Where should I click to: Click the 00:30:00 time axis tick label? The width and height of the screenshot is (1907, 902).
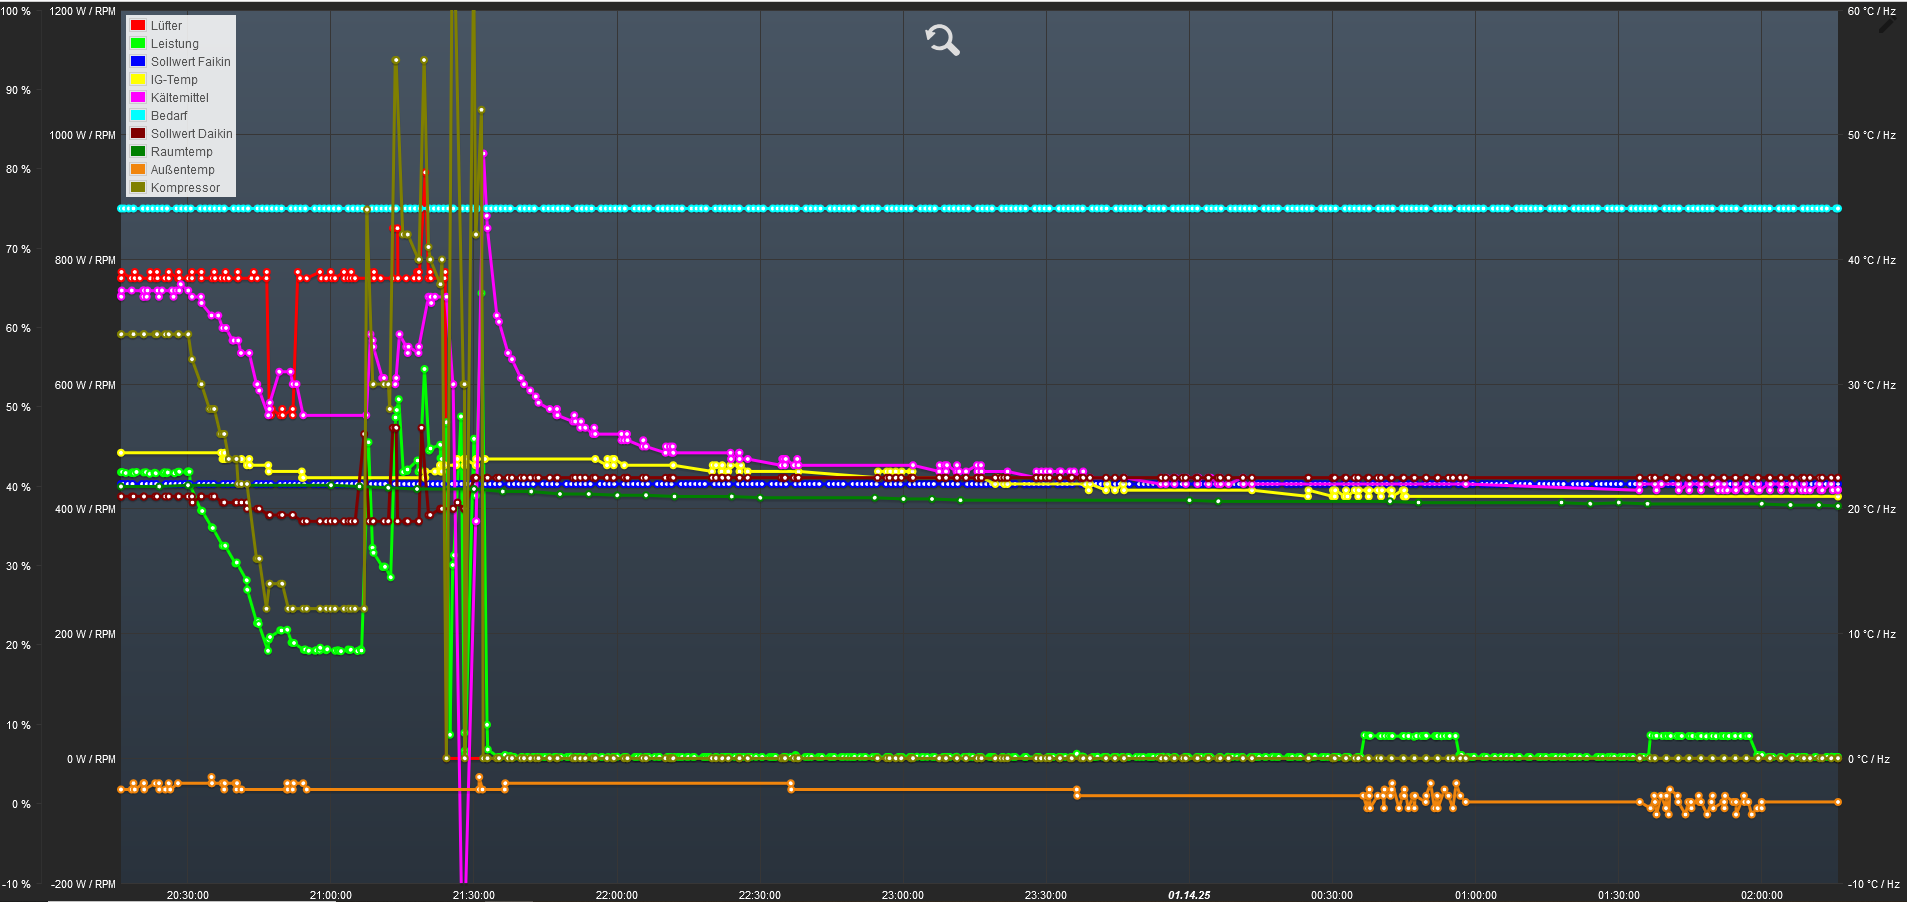click(1332, 895)
